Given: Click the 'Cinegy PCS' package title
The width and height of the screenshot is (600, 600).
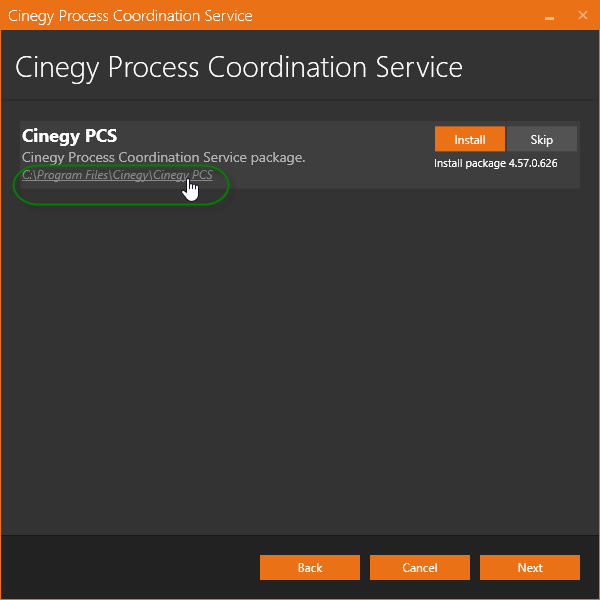Looking at the screenshot, I should [69, 136].
